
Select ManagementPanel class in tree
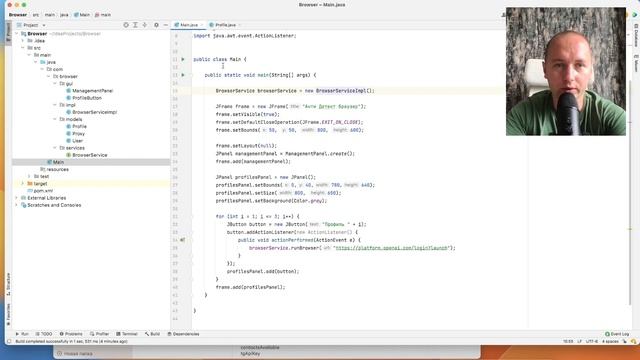coord(89,91)
